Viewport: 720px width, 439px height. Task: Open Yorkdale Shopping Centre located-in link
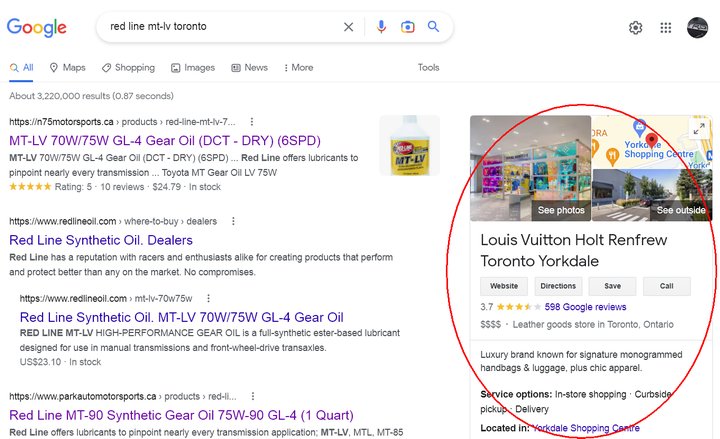[x=586, y=428]
